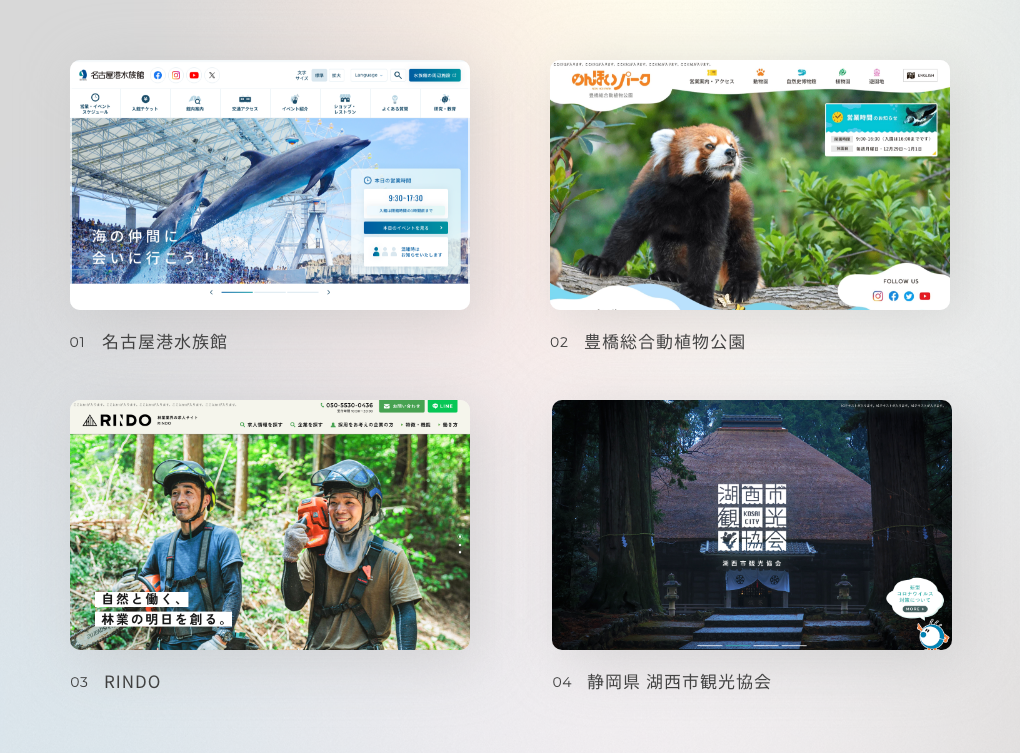Open the 入館チケット menu item
The image size is (1020, 753).
[145, 103]
